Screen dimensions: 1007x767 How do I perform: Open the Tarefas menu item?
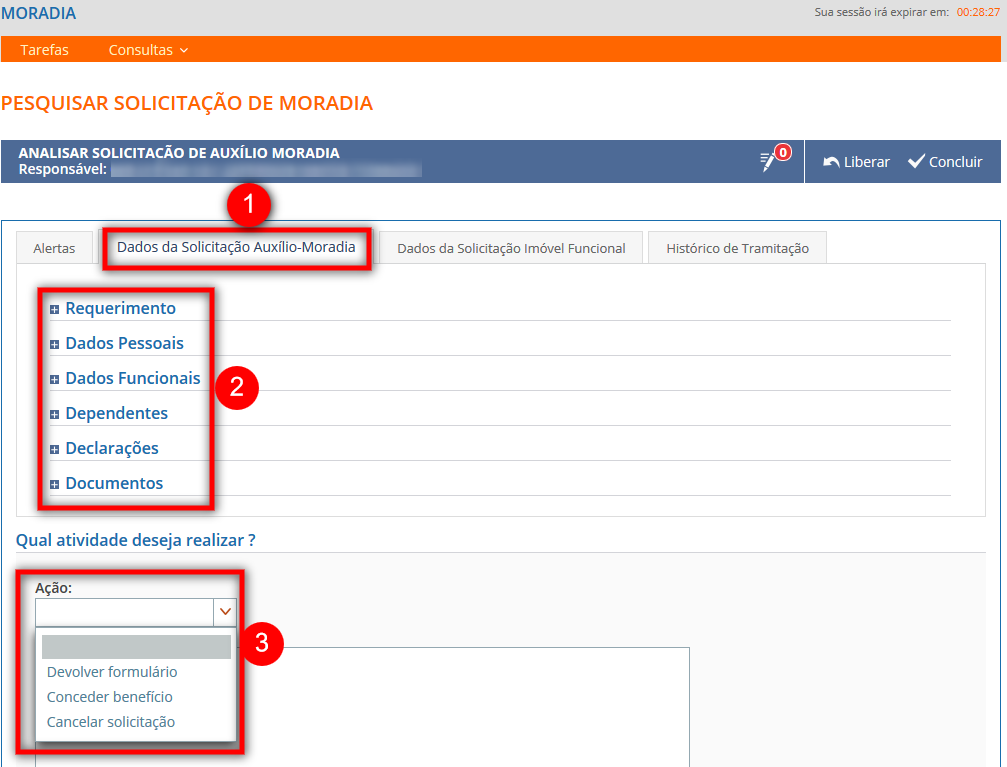click(44, 50)
